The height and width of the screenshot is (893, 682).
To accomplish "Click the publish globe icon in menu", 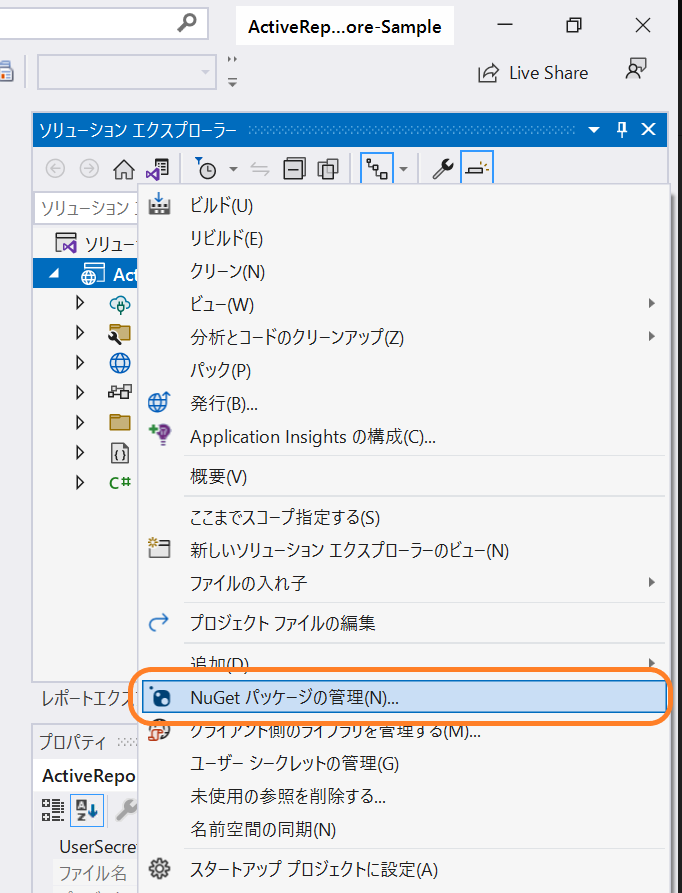I will [x=159, y=402].
